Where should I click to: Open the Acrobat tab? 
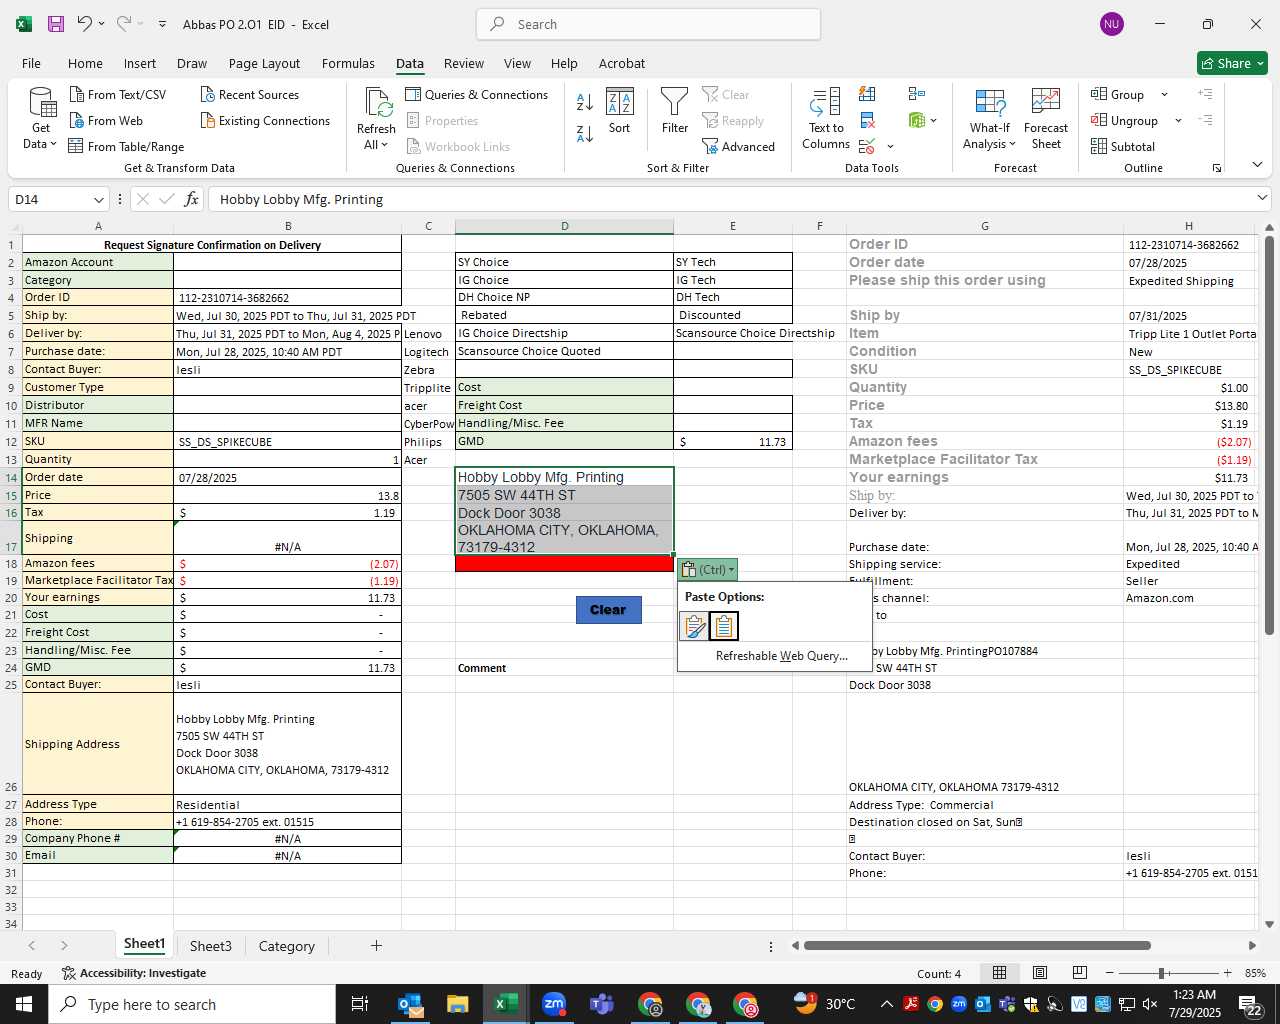pos(621,63)
